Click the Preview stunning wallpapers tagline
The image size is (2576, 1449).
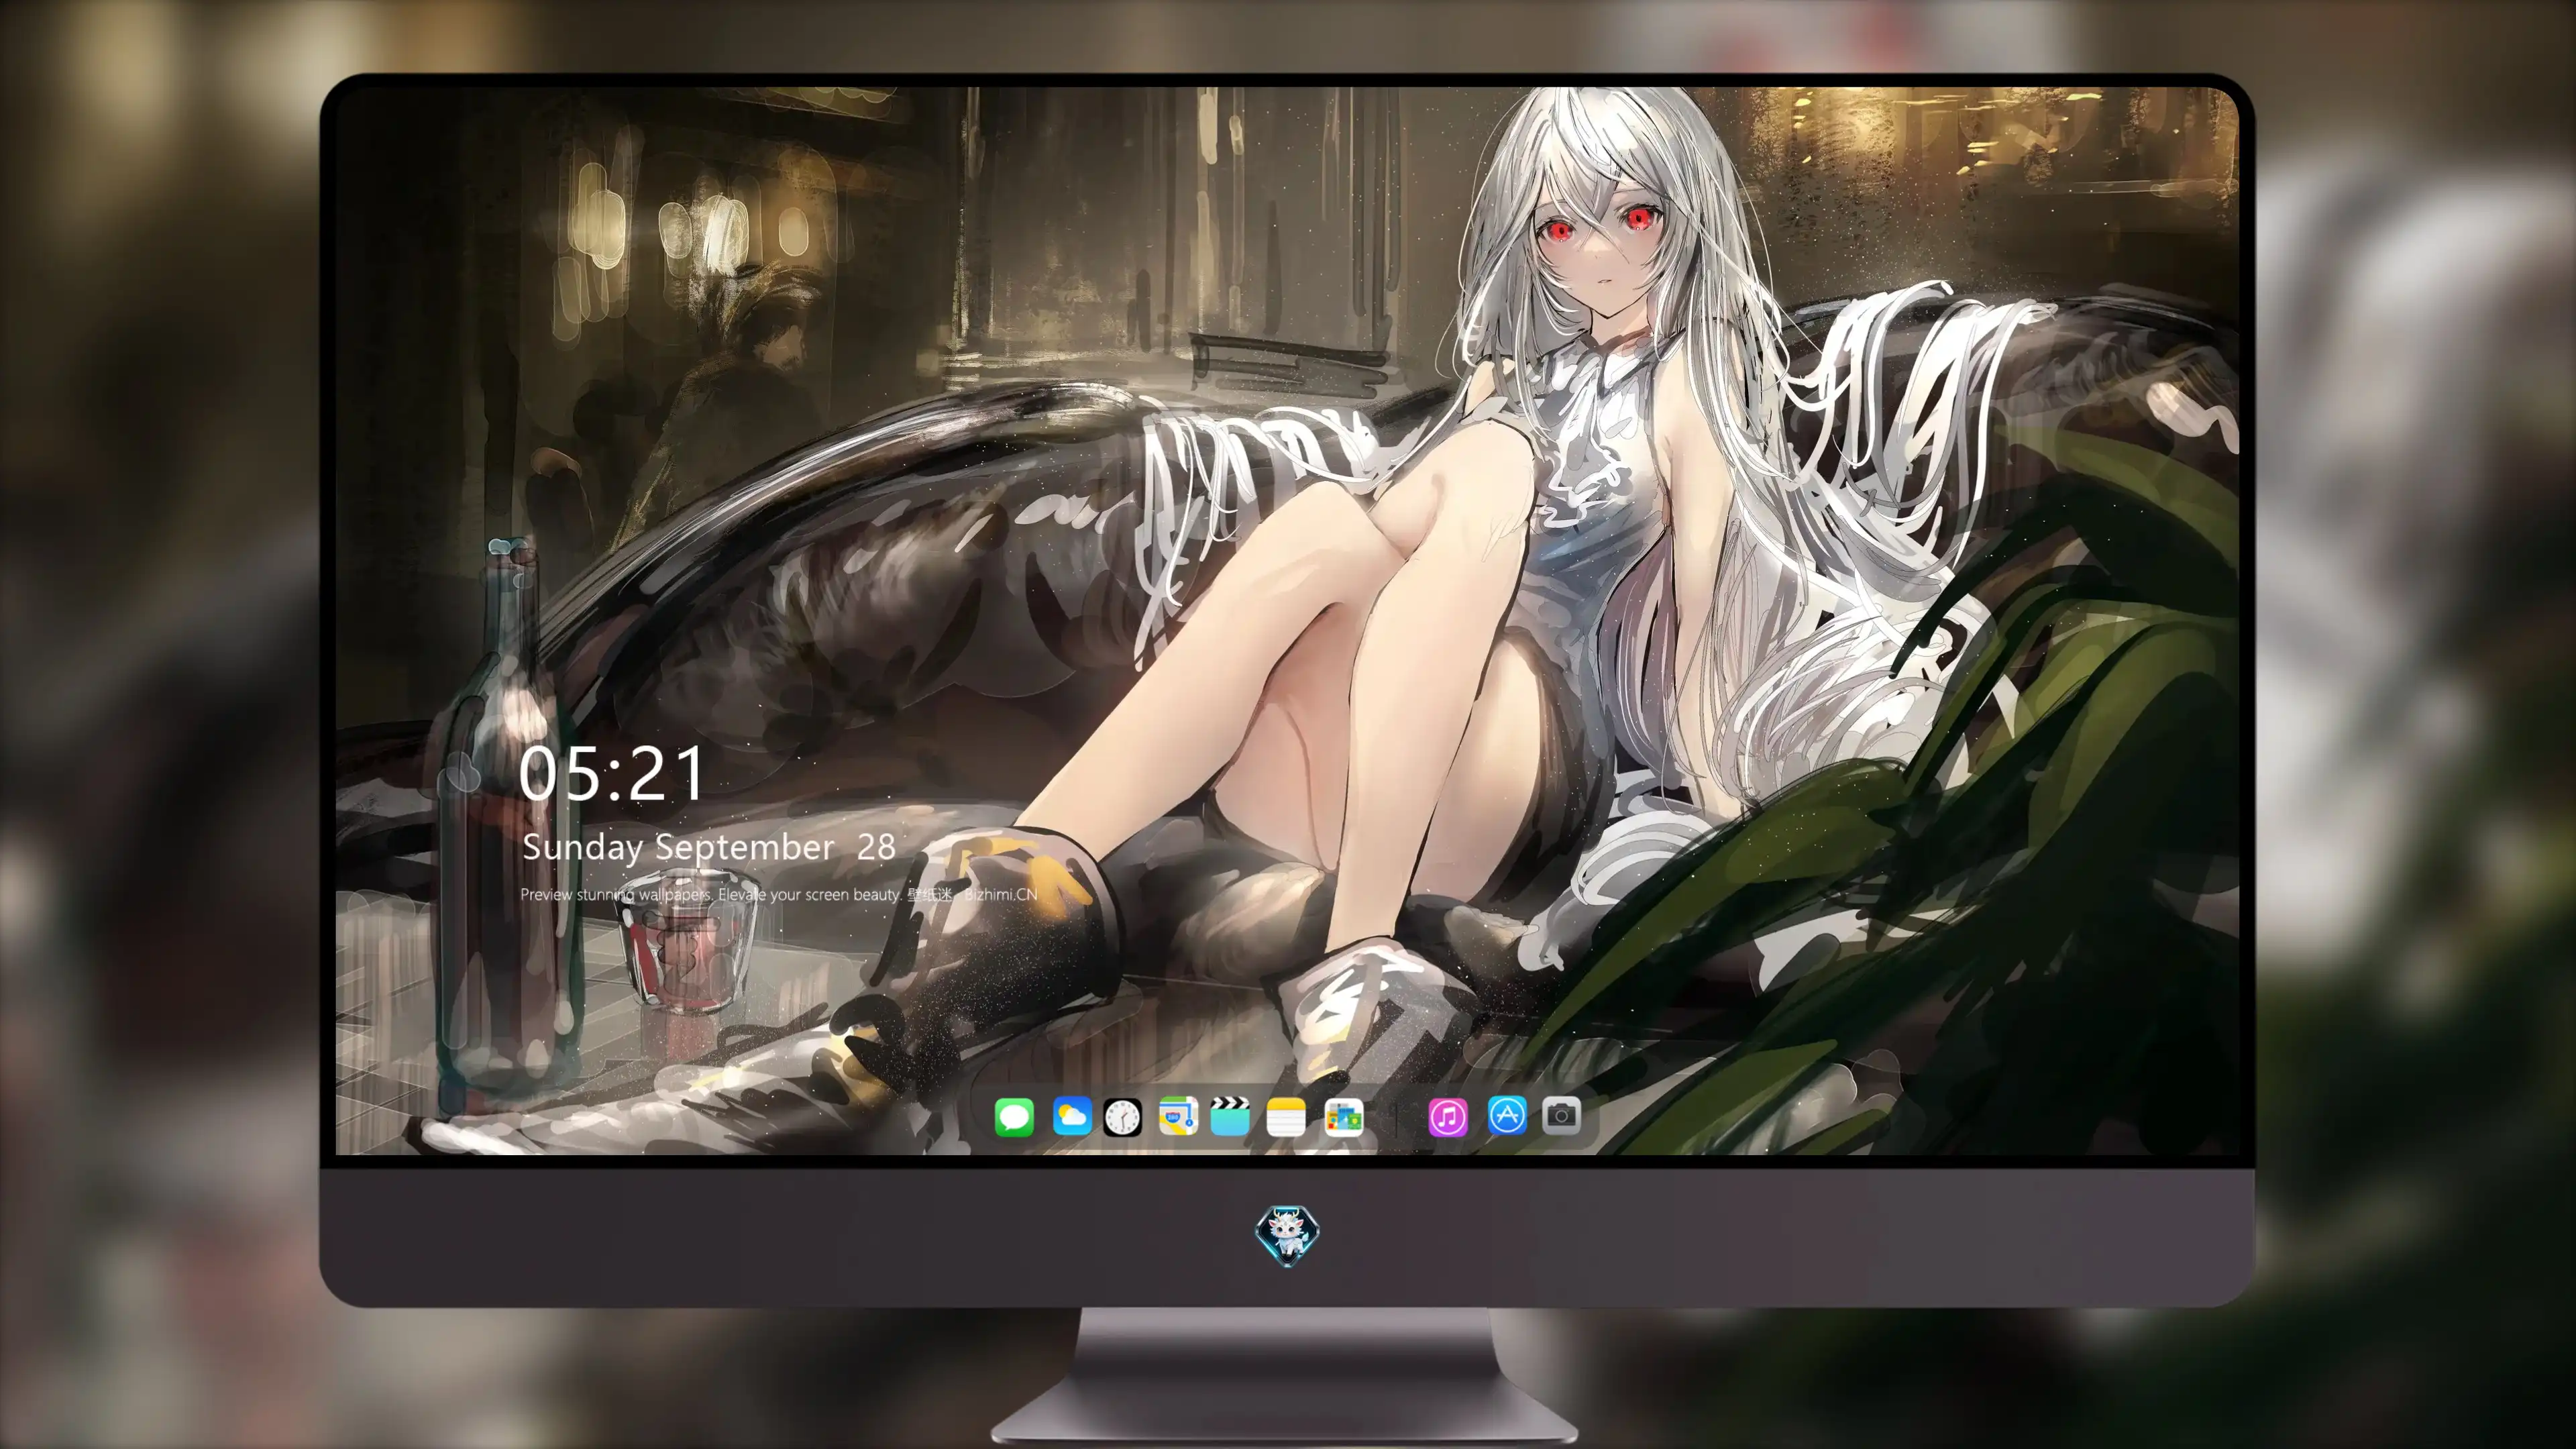[778, 894]
